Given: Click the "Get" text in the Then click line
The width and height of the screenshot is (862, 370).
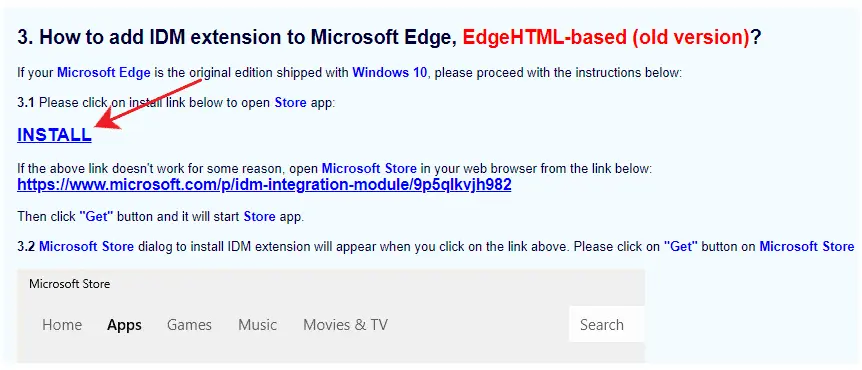Looking at the screenshot, I should (96, 217).
